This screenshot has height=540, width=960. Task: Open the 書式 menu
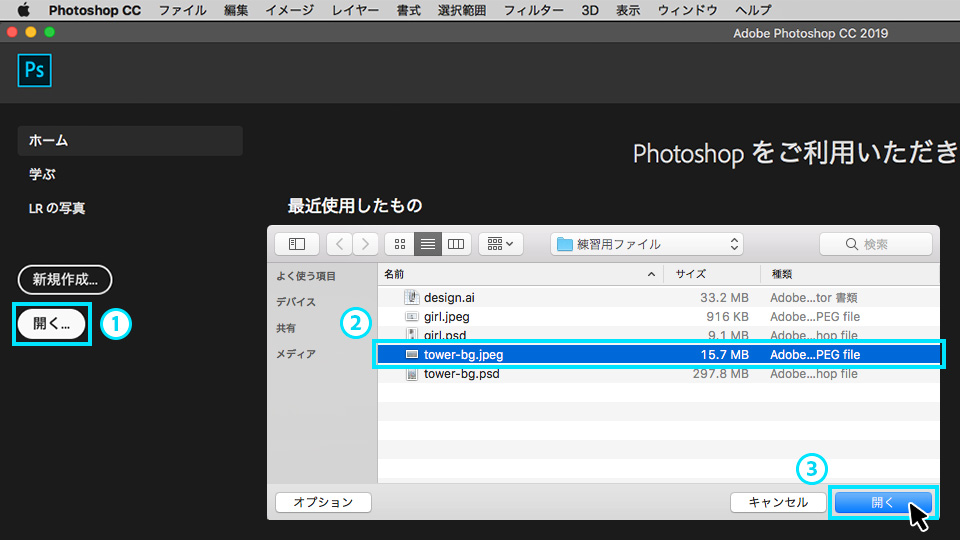pyautogui.click(x=408, y=10)
